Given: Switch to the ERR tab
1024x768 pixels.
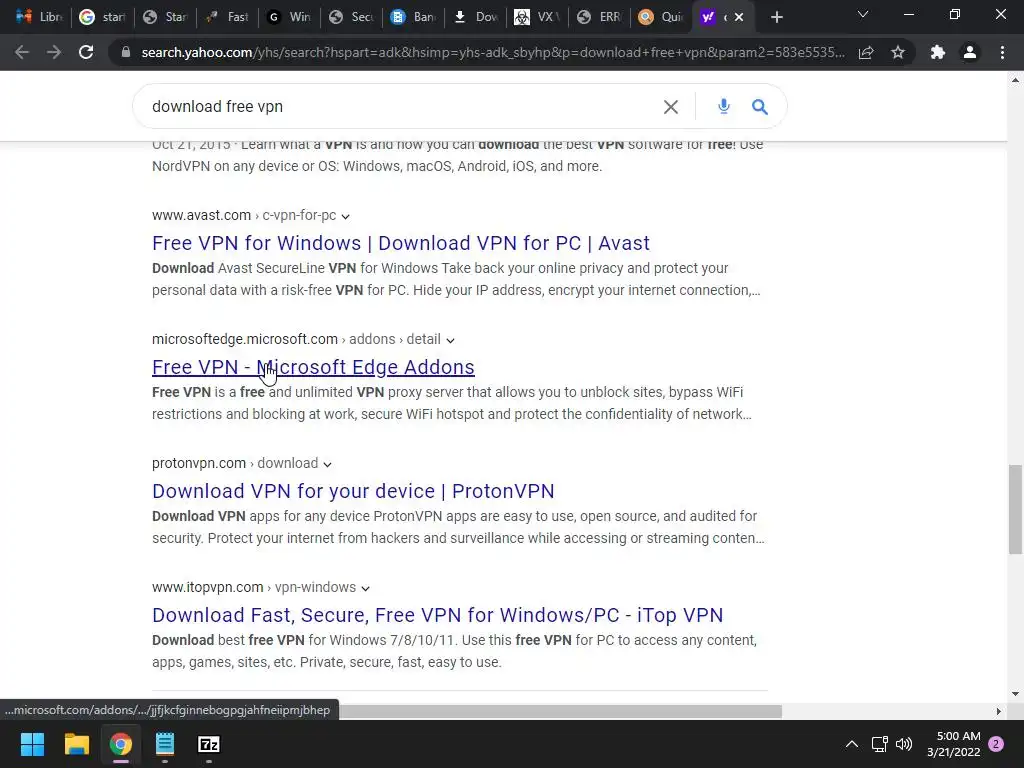Looking at the screenshot, I should click(600, 17).
